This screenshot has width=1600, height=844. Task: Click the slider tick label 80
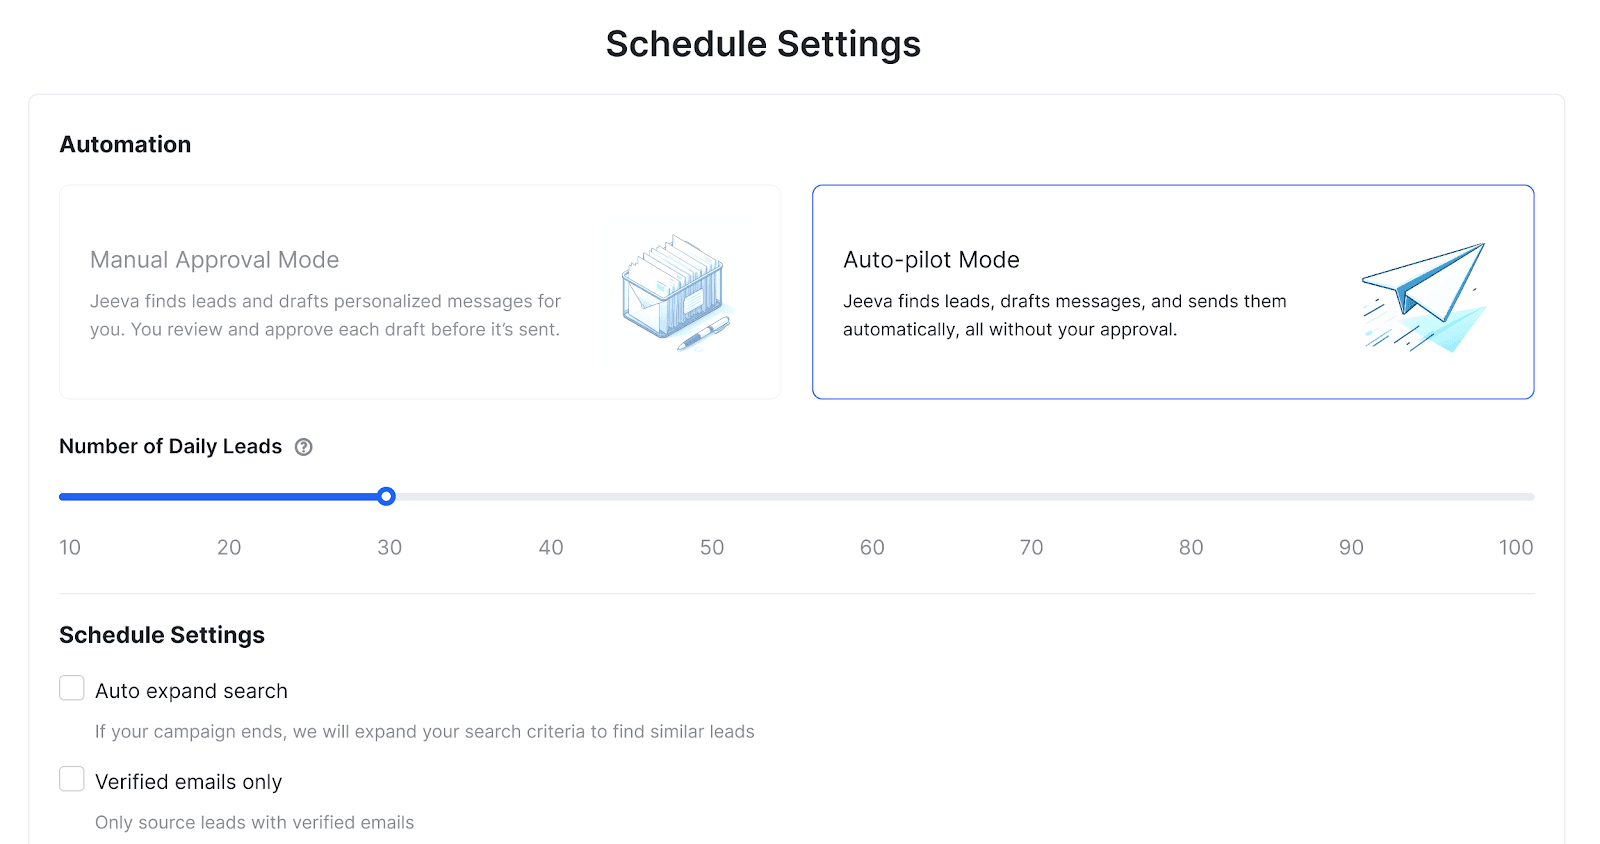coord(1191,547)
